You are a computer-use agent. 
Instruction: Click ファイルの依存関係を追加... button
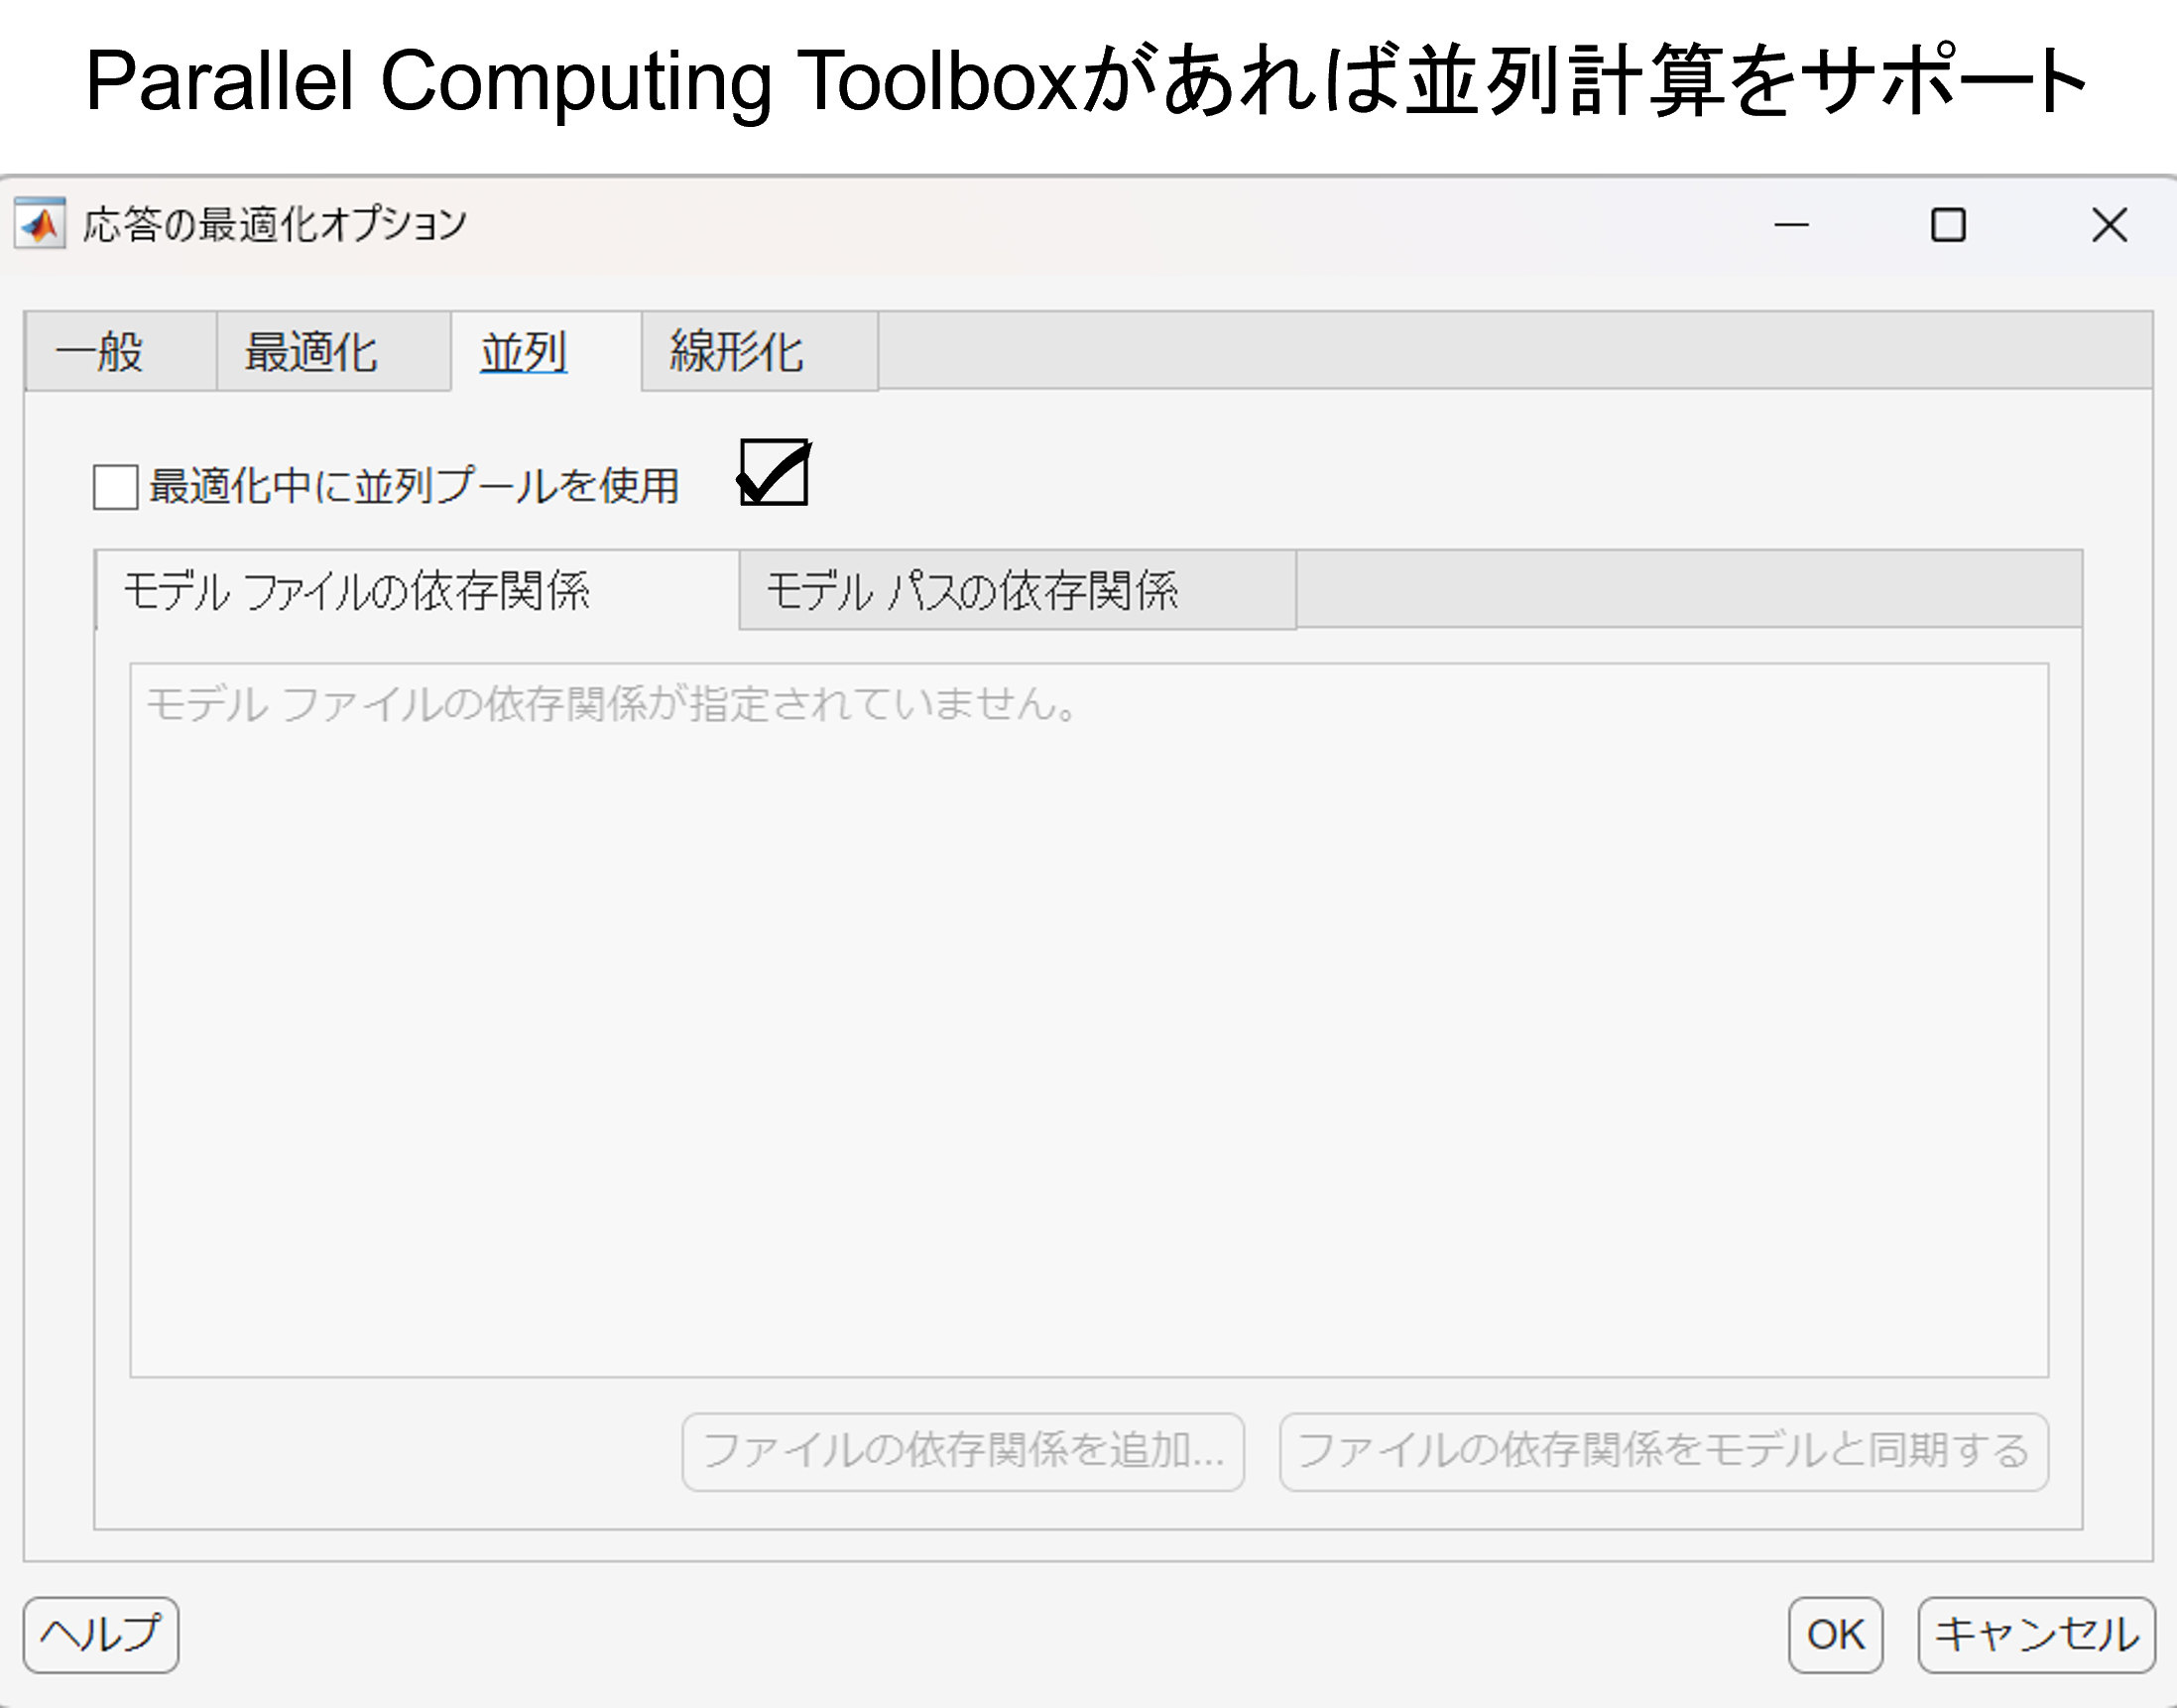[x=962, y=1451]
